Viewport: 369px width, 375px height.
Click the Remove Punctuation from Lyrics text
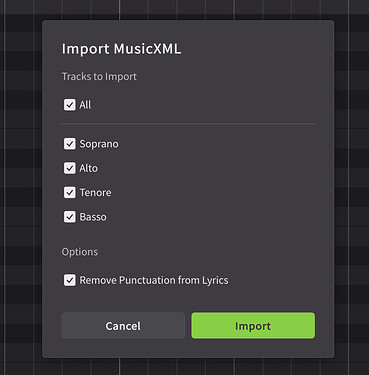(x=154, y=280)
